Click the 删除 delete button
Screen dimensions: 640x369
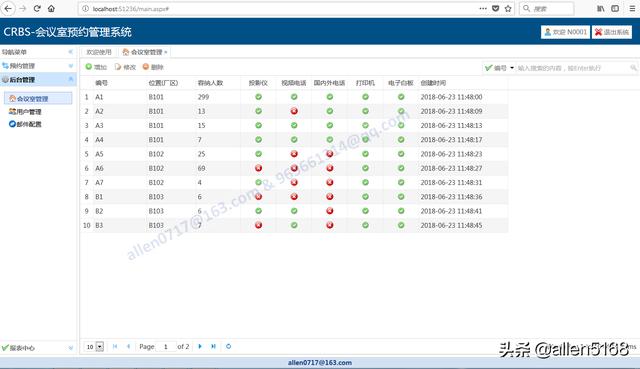click(153, 67)
